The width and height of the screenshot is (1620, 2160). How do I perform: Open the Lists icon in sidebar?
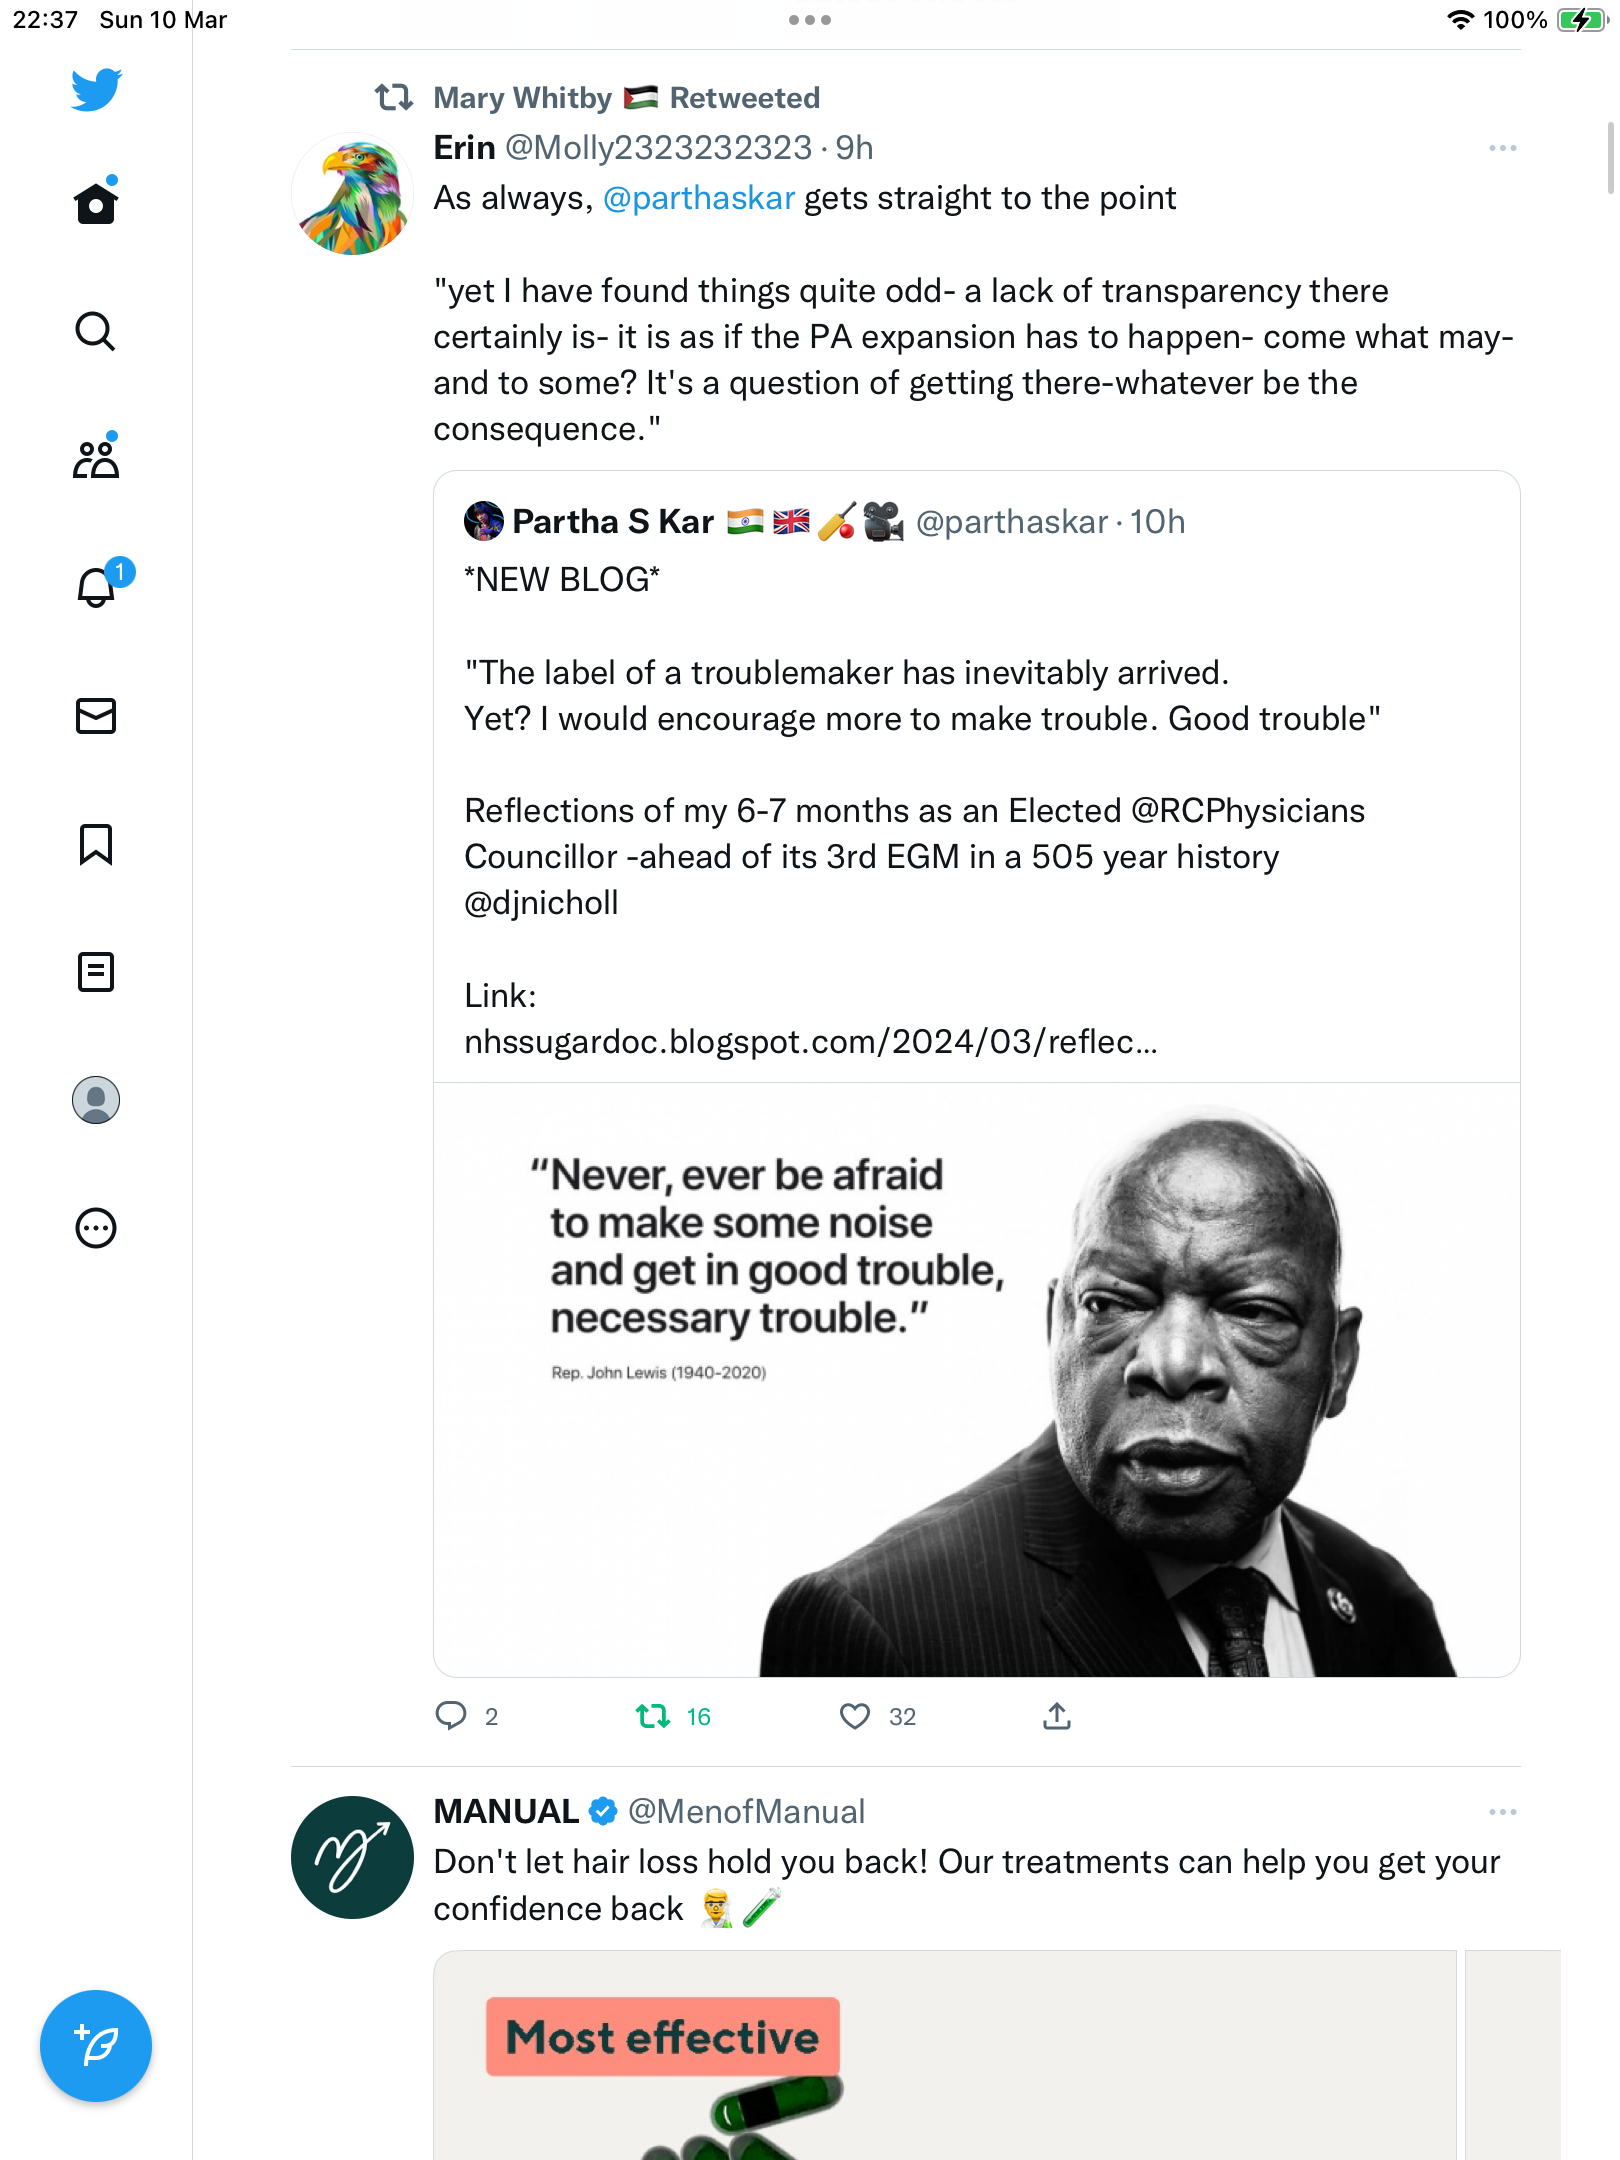[96, 972]
